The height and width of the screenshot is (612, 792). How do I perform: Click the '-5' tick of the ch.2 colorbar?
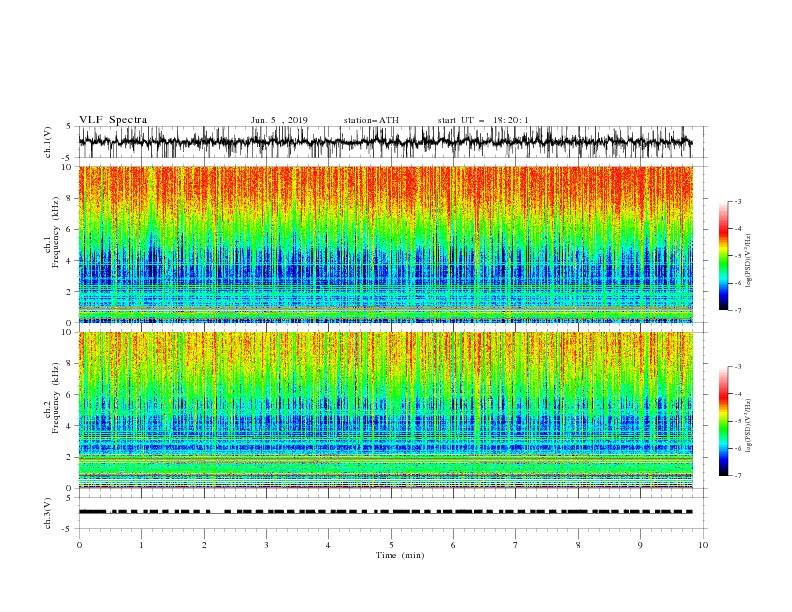(737, 421)
